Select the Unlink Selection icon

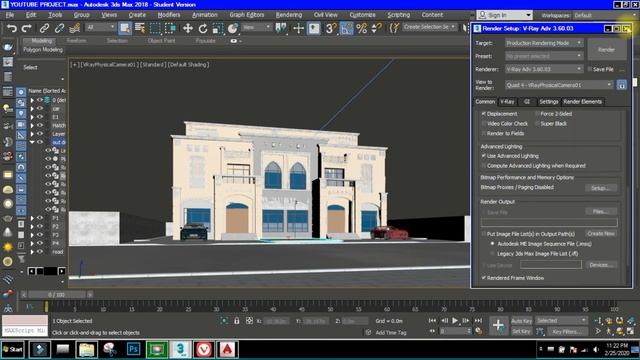59,28
